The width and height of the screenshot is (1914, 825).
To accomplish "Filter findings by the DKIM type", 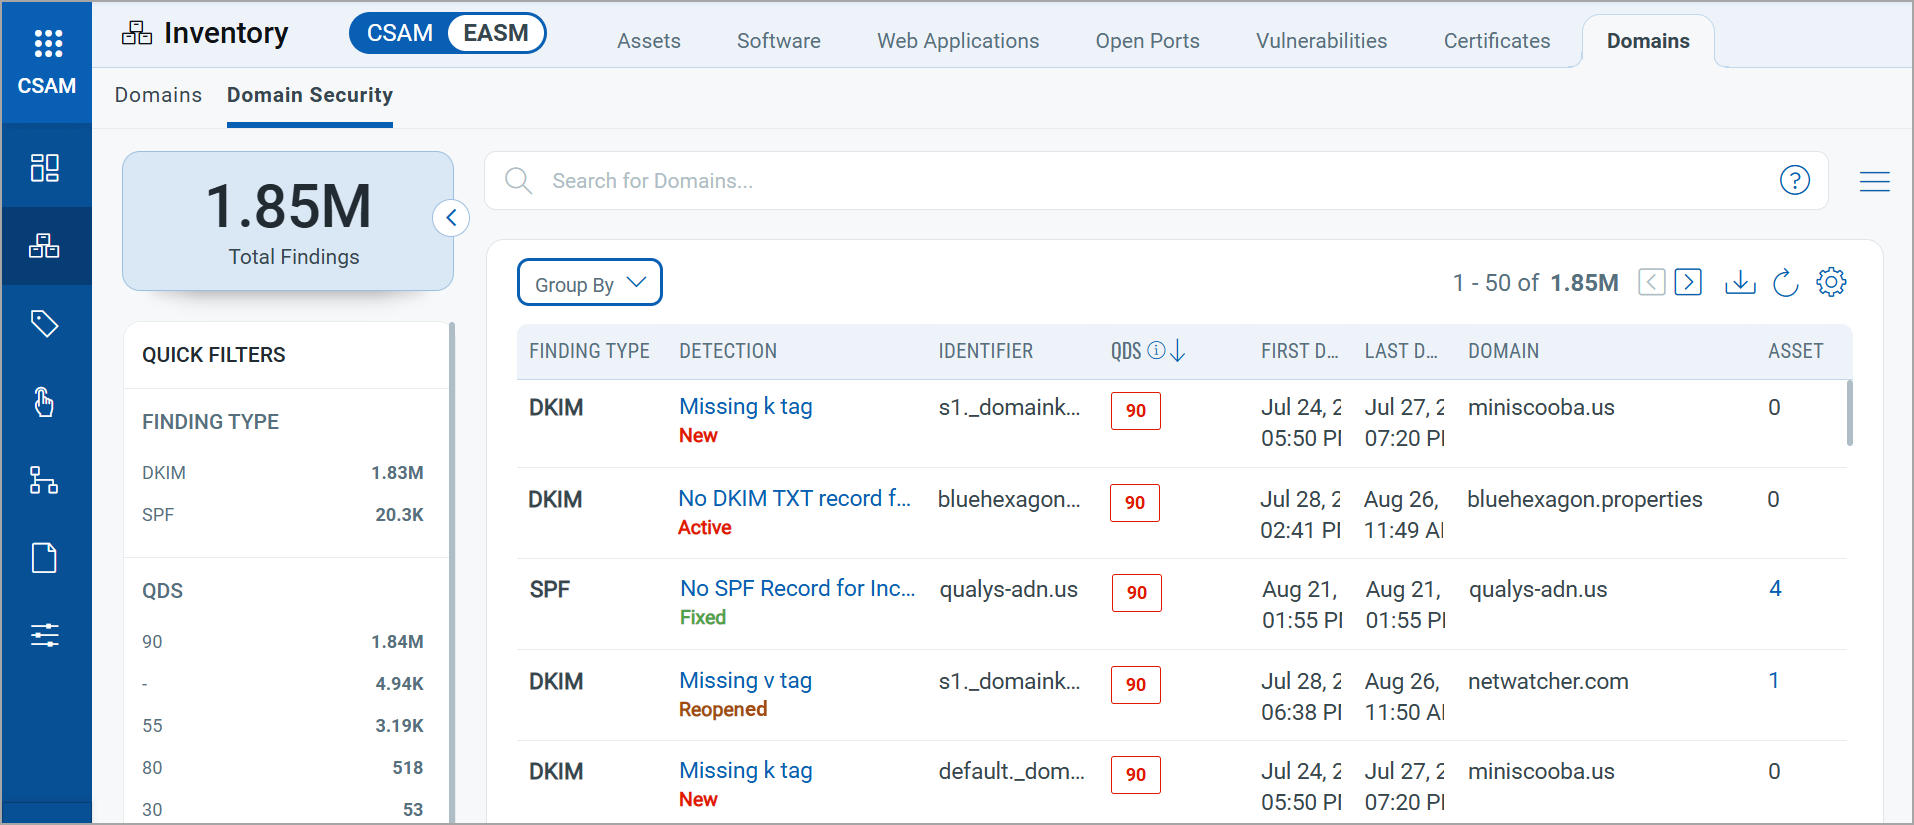I will point(164,473).
